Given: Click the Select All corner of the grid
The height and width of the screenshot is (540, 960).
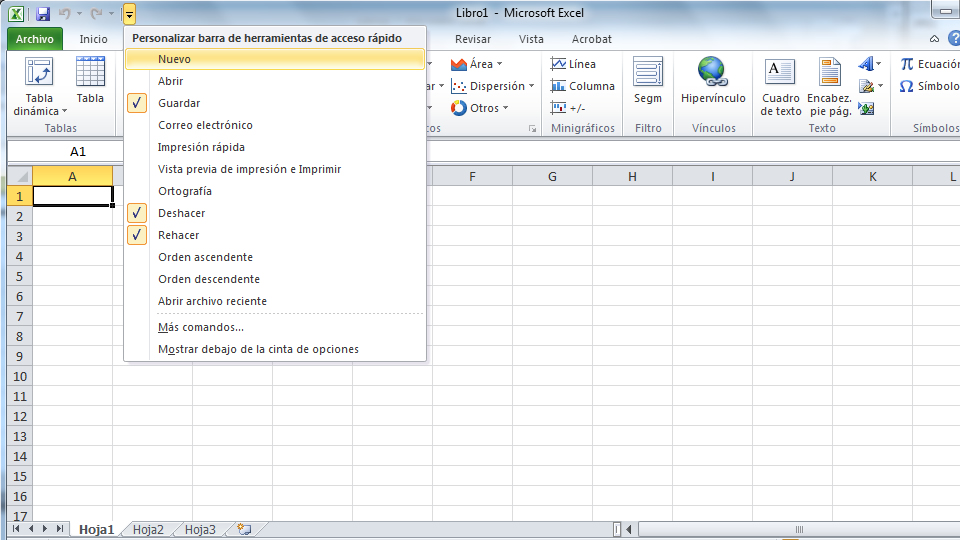Looking at the screenshot, I should (x=20, y=176).
